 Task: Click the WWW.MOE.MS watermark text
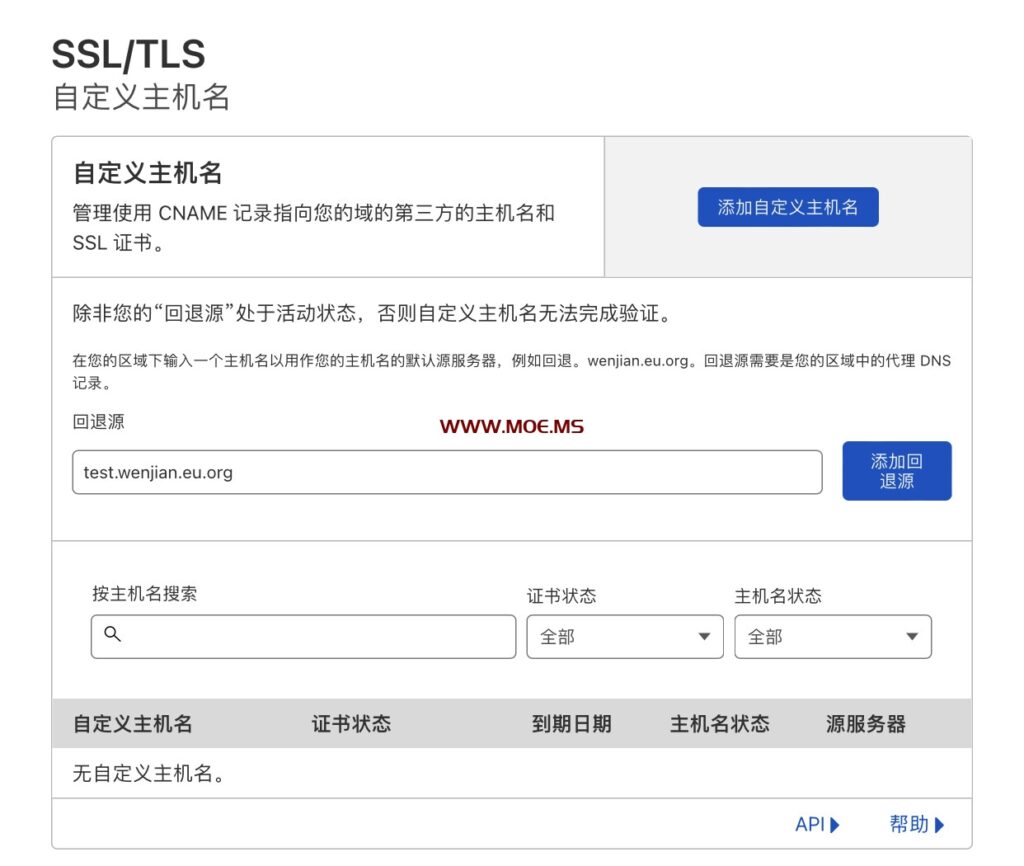[511, 426]
